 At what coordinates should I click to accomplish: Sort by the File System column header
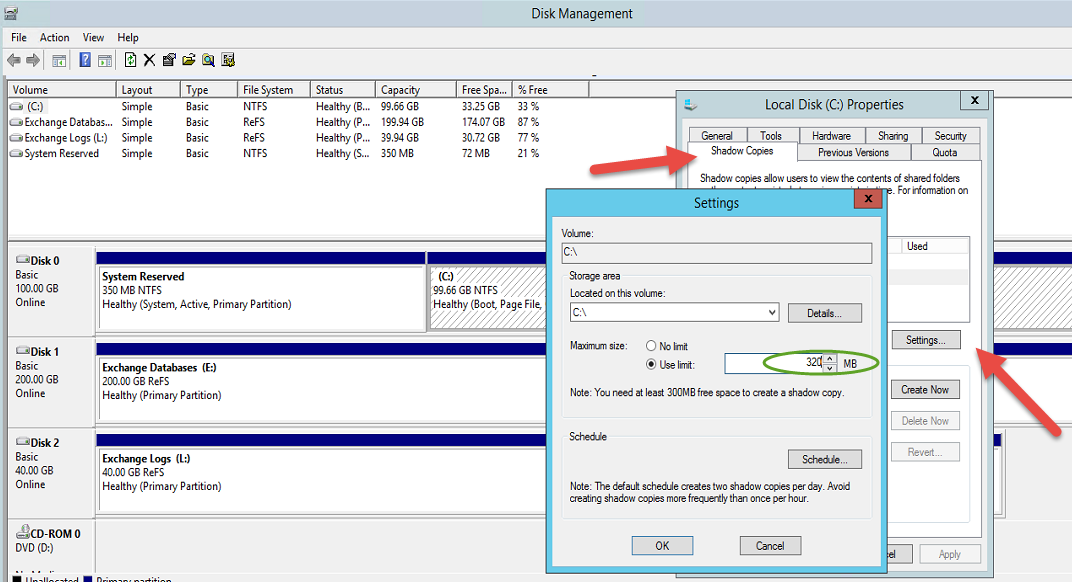(x=273, y=90)
